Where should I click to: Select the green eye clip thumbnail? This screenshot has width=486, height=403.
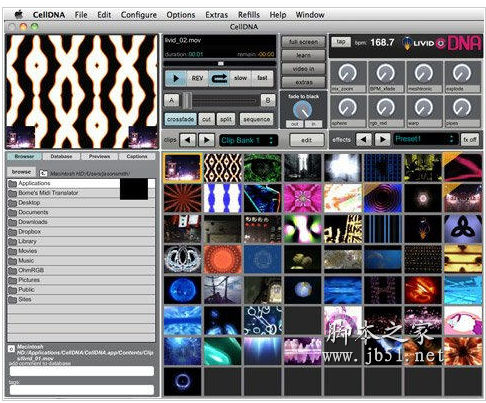pos(263,168)
